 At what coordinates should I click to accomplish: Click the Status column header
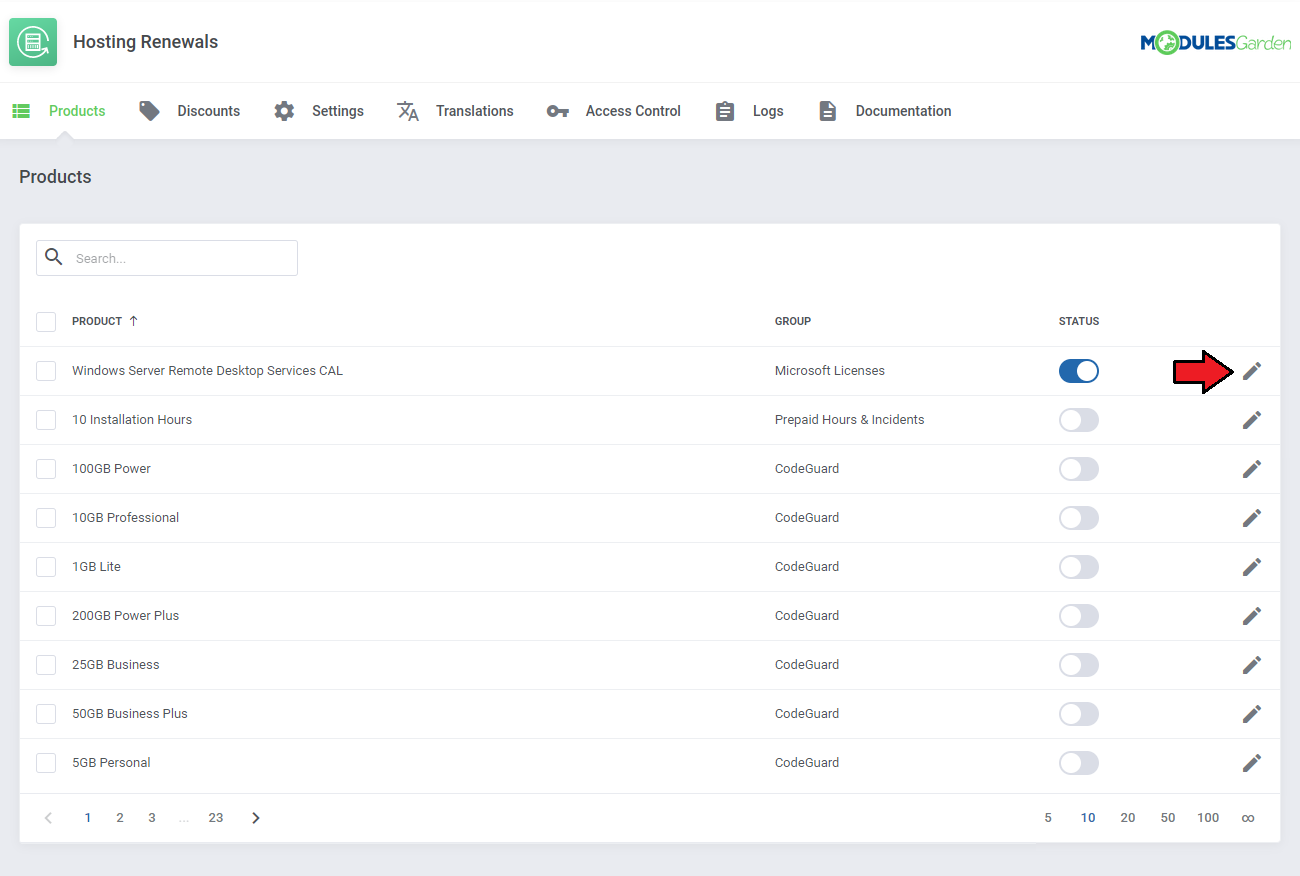pos(1079,321)
